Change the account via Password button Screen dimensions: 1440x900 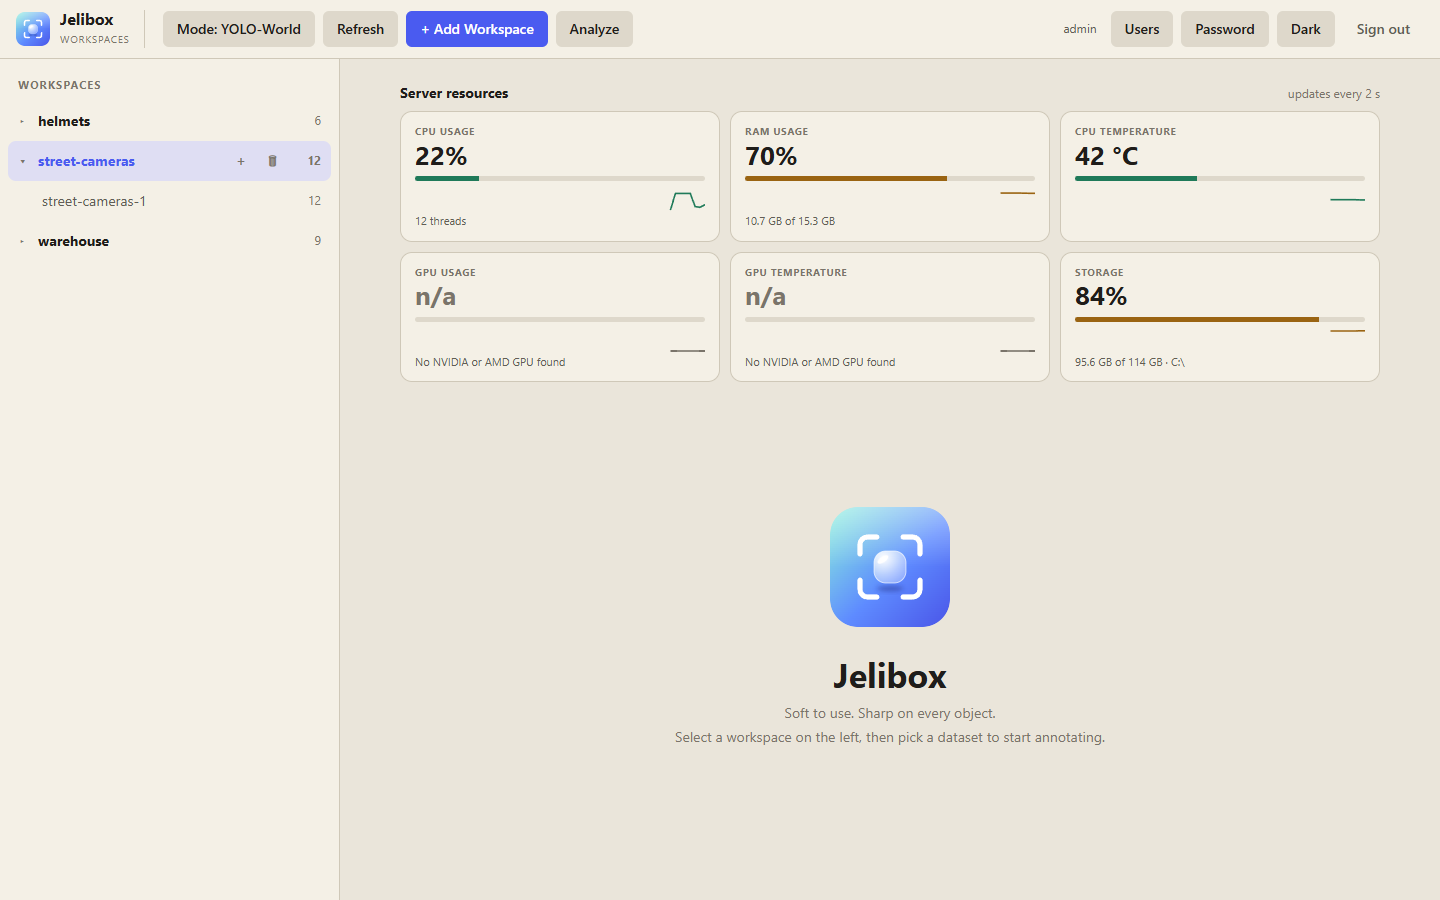click(1225, 29)
